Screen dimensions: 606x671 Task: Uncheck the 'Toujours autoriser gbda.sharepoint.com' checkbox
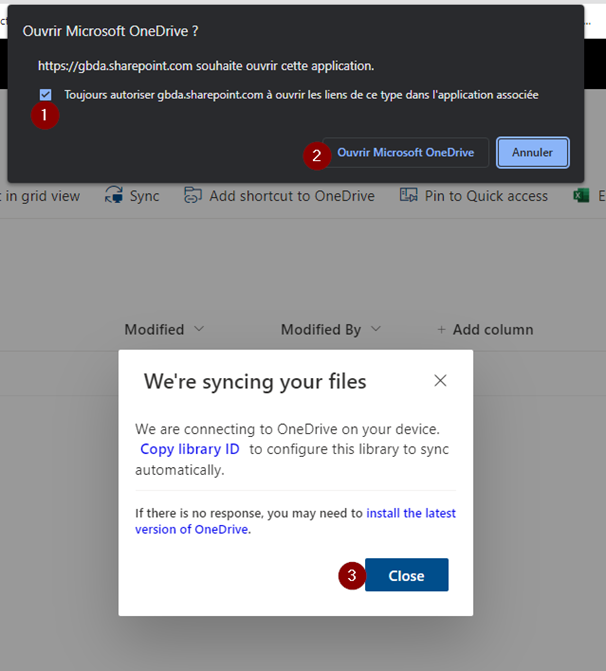tap(45, 95)
